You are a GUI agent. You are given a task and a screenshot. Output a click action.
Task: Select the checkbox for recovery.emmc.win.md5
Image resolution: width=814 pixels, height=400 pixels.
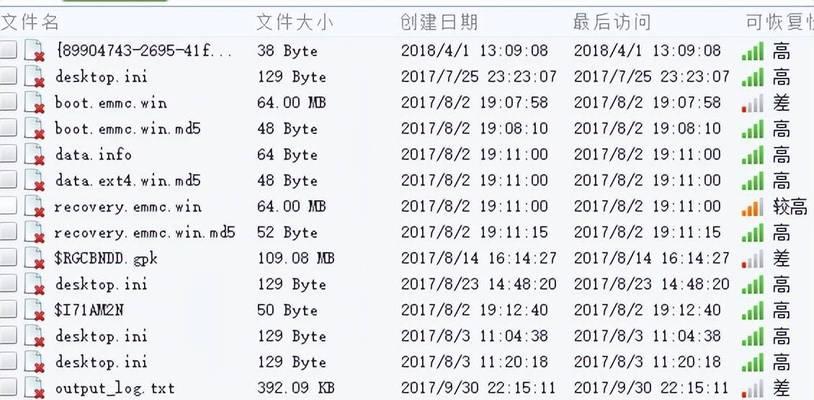point(8,231)
